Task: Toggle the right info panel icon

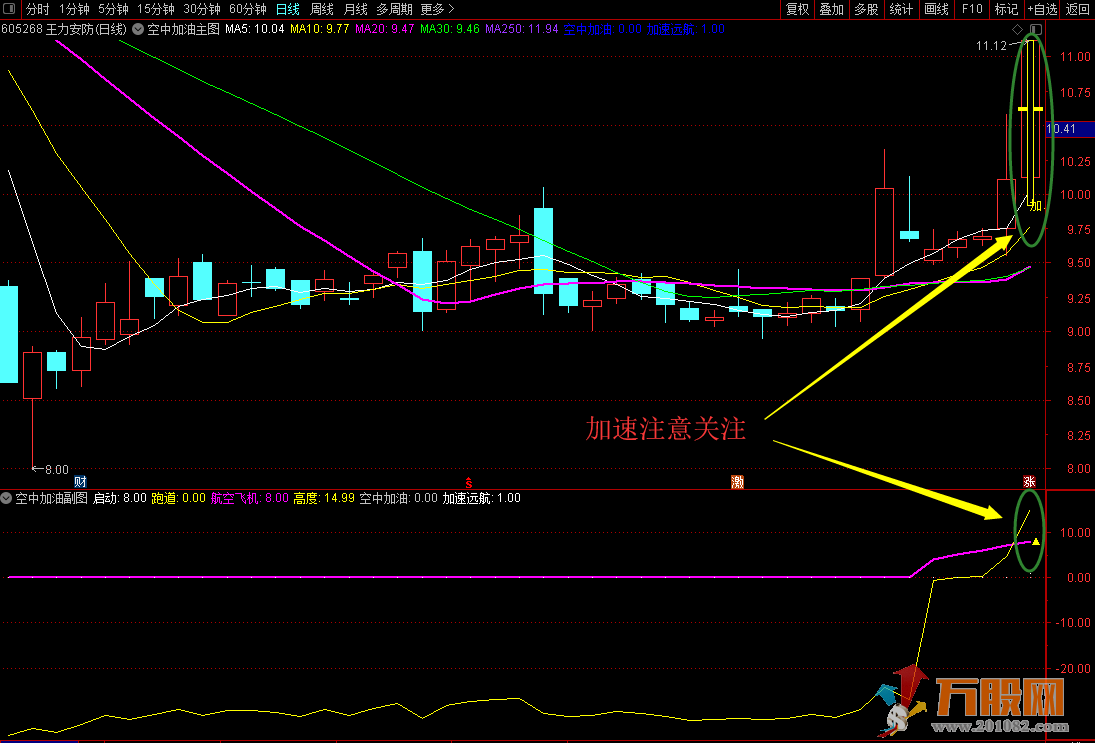Action: pyautogui.click(x=1036, y=29)
